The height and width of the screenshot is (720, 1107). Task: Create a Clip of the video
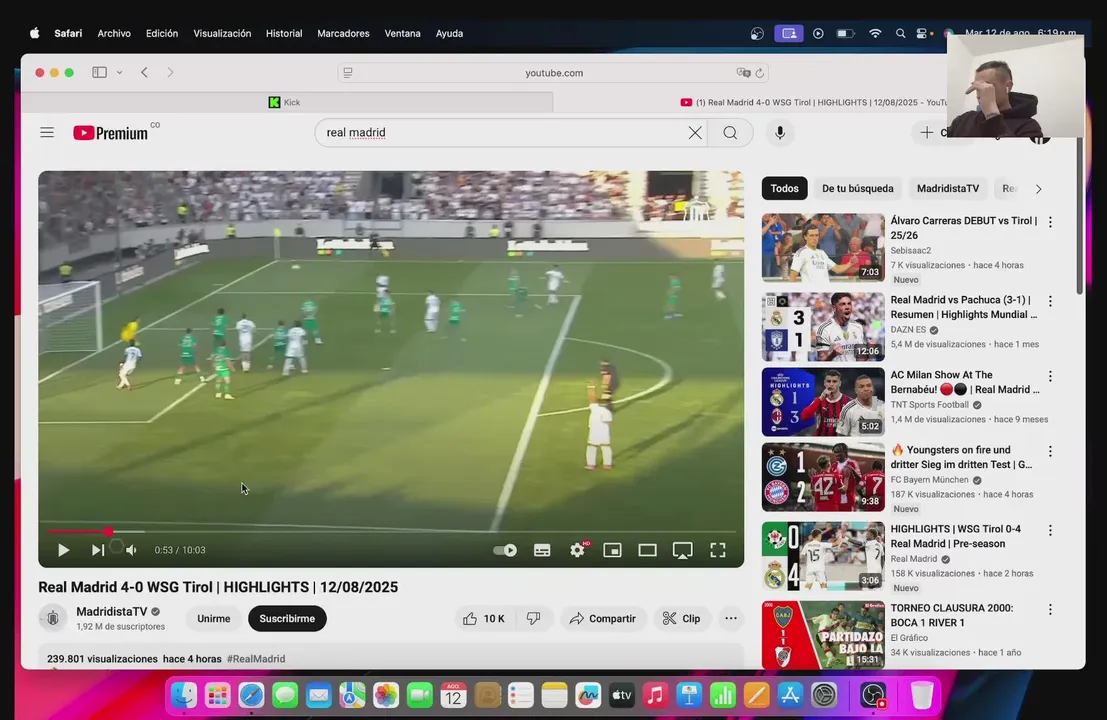click(682, 618)
